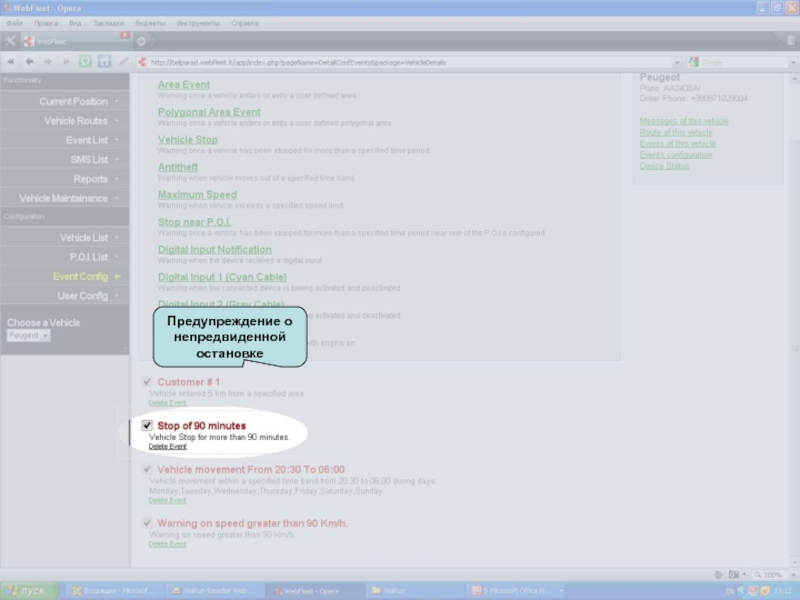Viewport: 800px width, 600px height.
Task: Select Event Config in the sidebar
Action: point(65,277)
